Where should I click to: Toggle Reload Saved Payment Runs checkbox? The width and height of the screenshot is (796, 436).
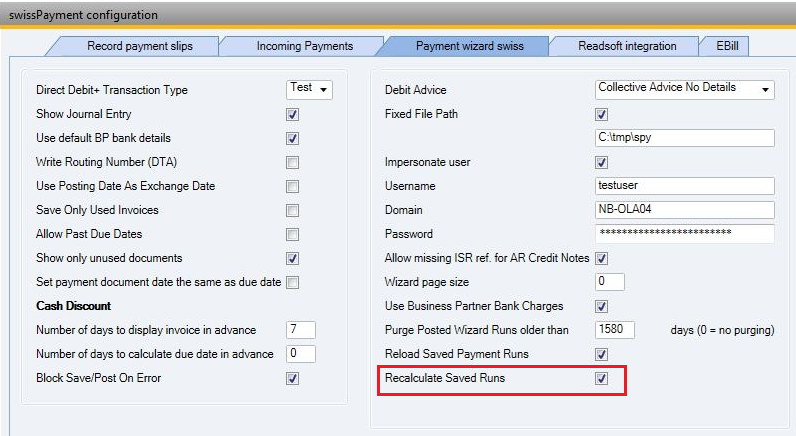coord(602,354)
